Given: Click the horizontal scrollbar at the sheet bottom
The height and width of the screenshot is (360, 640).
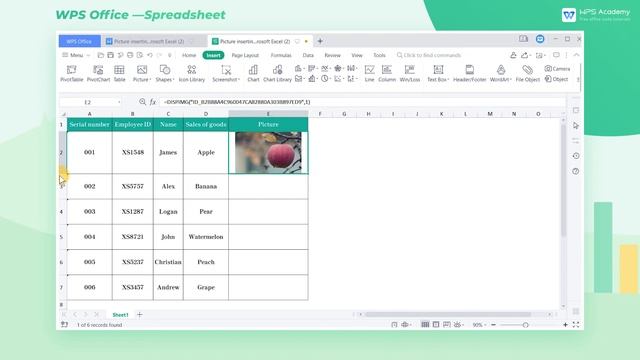Looking at the screenshot, I should pyautogui.click(x=448, y=314).
